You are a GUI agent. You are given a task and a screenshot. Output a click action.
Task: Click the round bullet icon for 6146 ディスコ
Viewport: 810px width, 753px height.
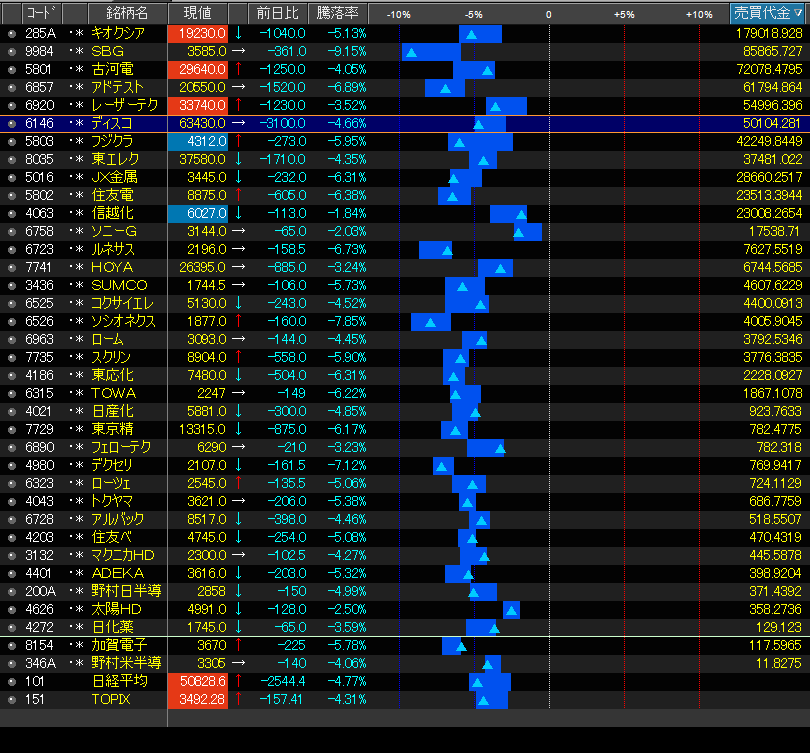(x=12, y=124)
